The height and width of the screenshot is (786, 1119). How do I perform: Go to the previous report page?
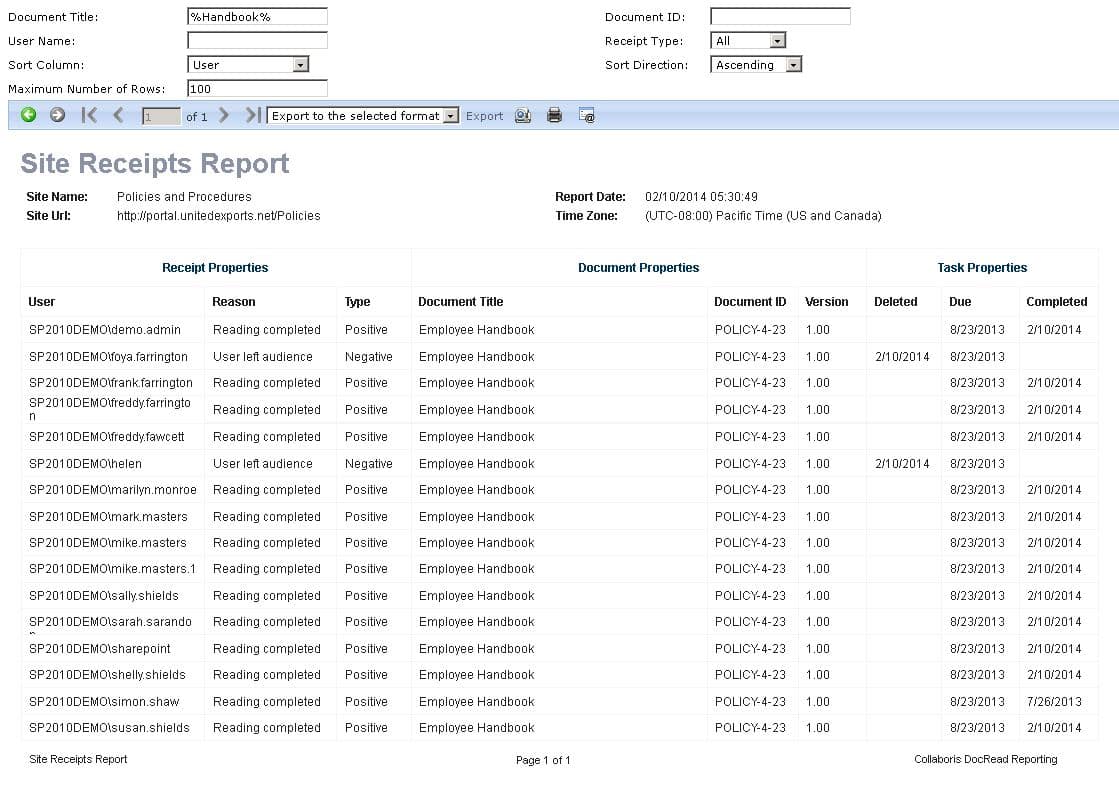pyautogui.click(x=117, y=115)
